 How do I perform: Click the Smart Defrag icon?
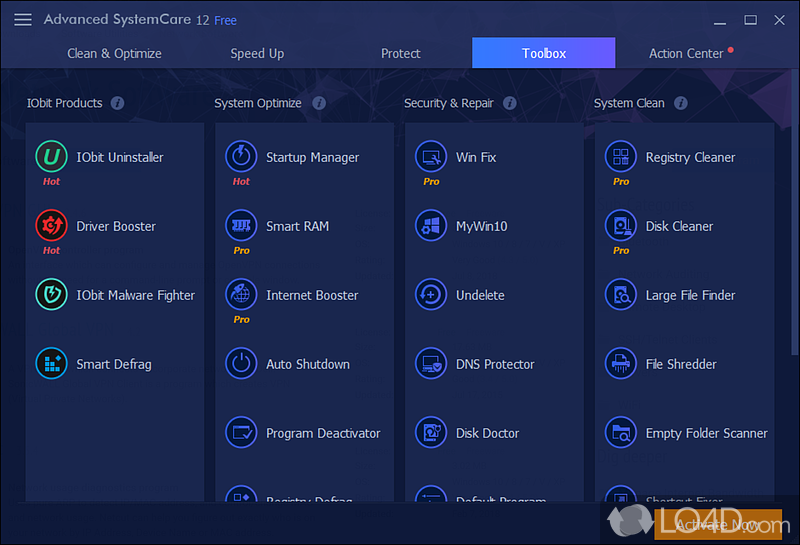click(x=51, y=364)
